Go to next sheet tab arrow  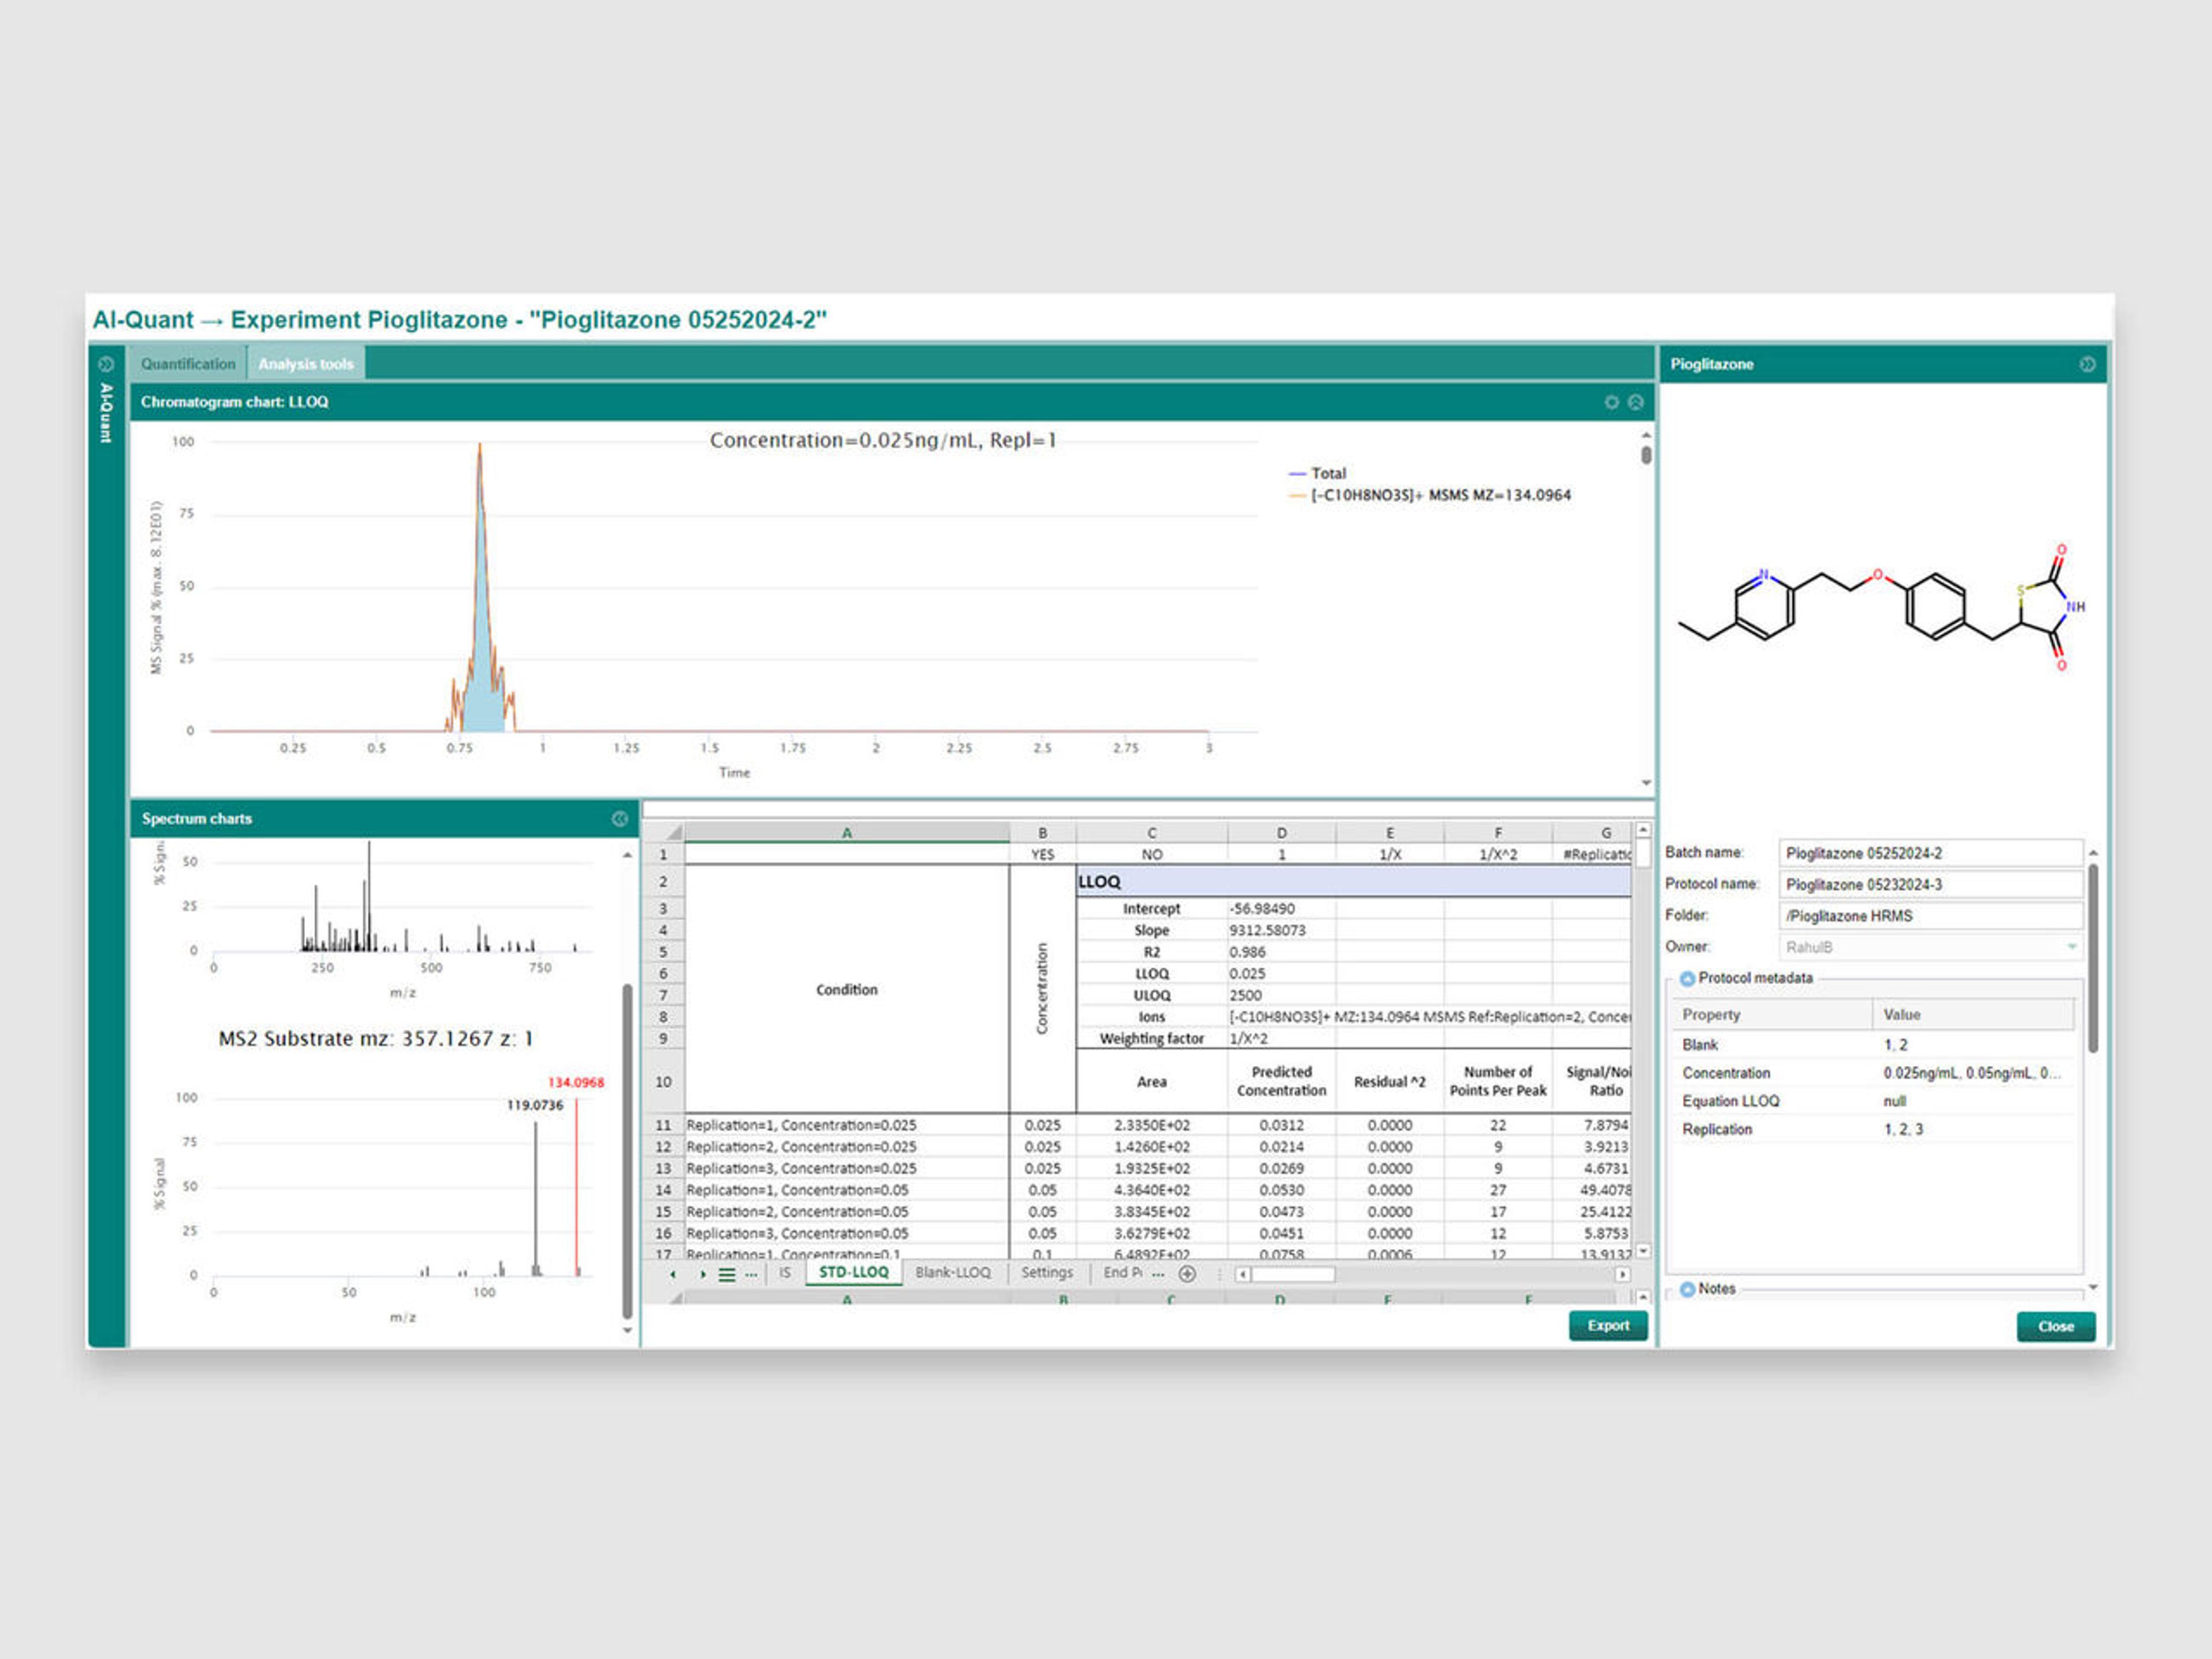[x=703, y=1274]
